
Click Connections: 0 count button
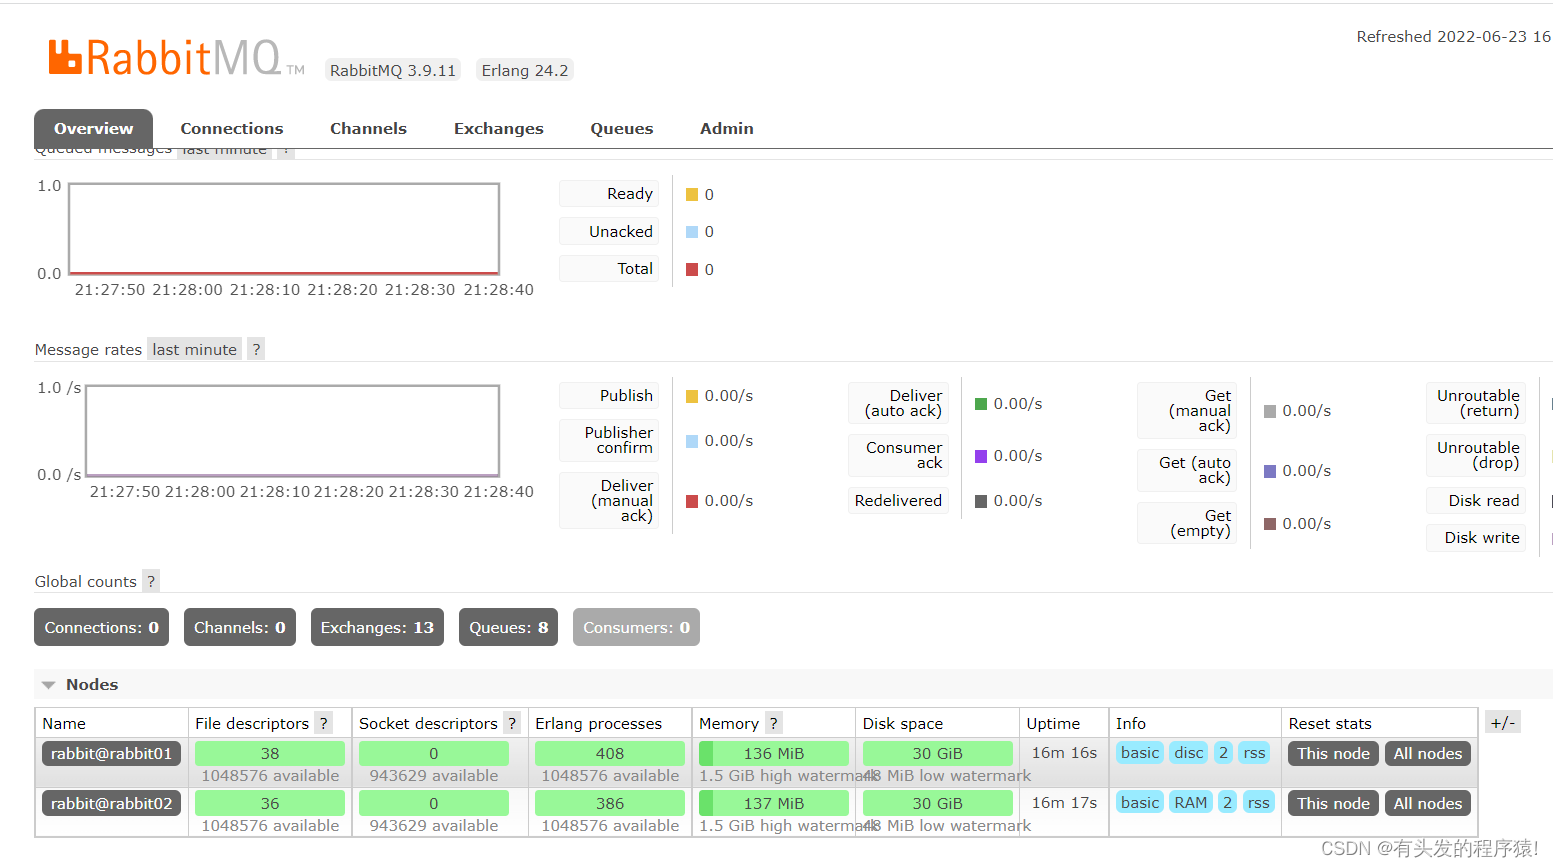click(x=101, y=627)
